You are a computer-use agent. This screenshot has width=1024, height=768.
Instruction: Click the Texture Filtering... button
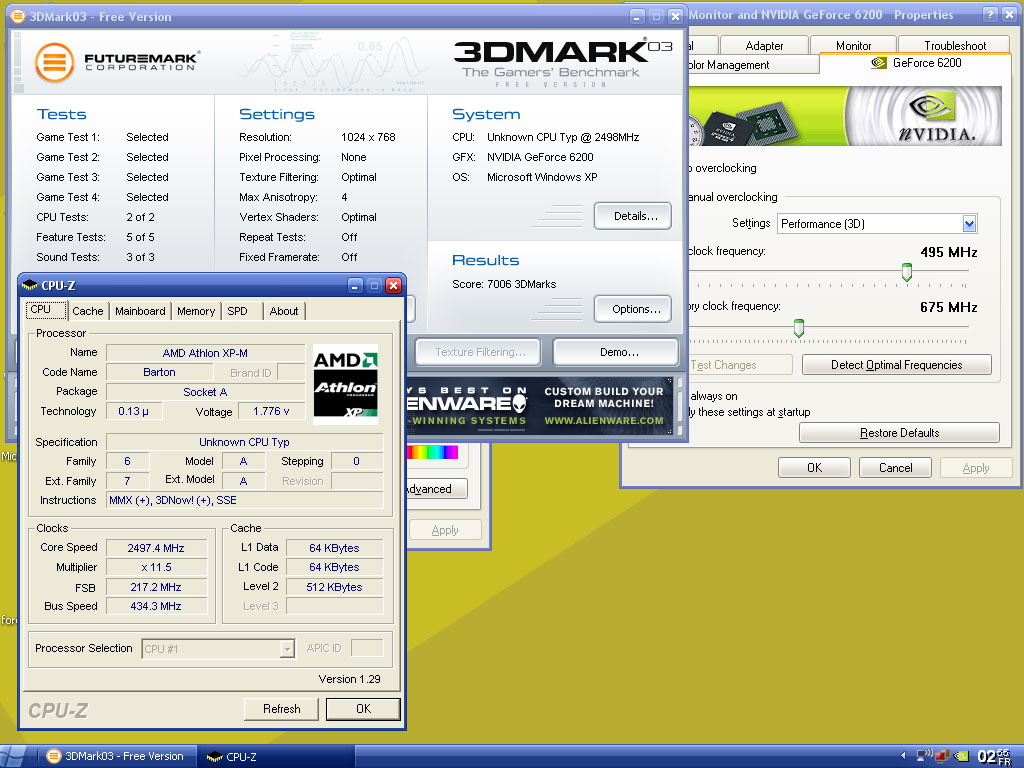478,352
